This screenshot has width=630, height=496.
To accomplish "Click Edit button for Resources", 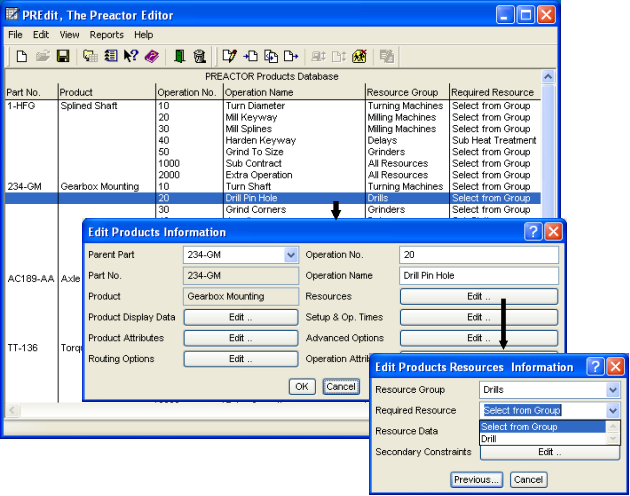I will (x=479, y=296).
